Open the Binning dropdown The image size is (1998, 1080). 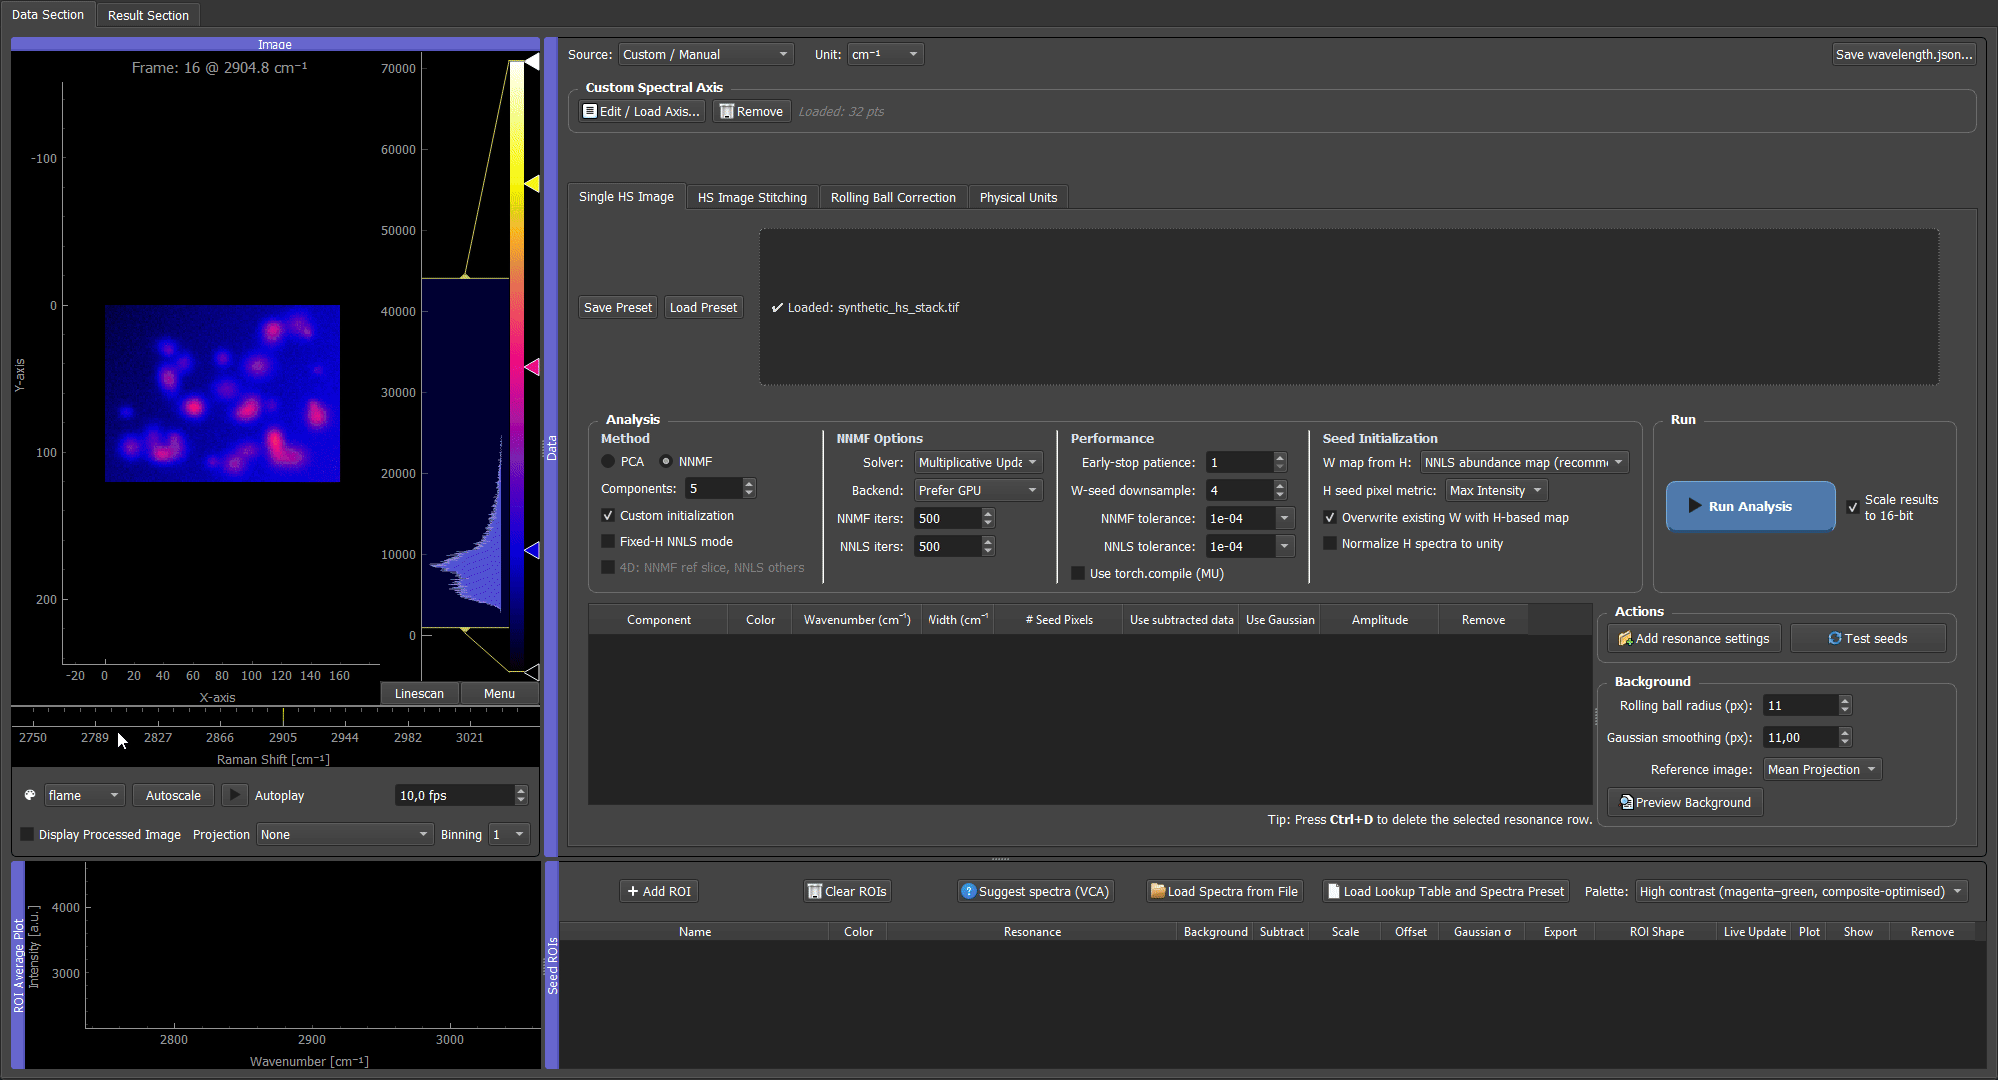tap(509, 834)
